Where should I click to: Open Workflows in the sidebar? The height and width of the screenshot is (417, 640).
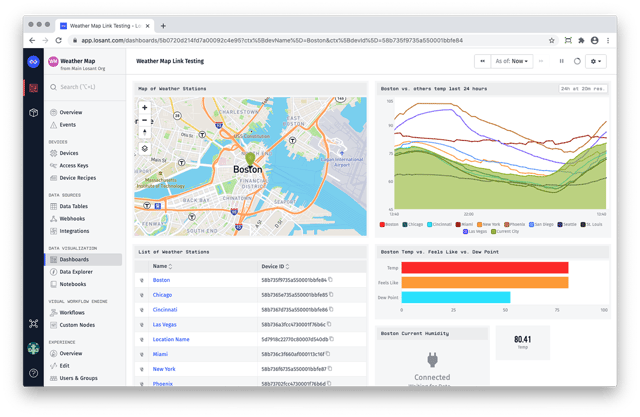72,313
